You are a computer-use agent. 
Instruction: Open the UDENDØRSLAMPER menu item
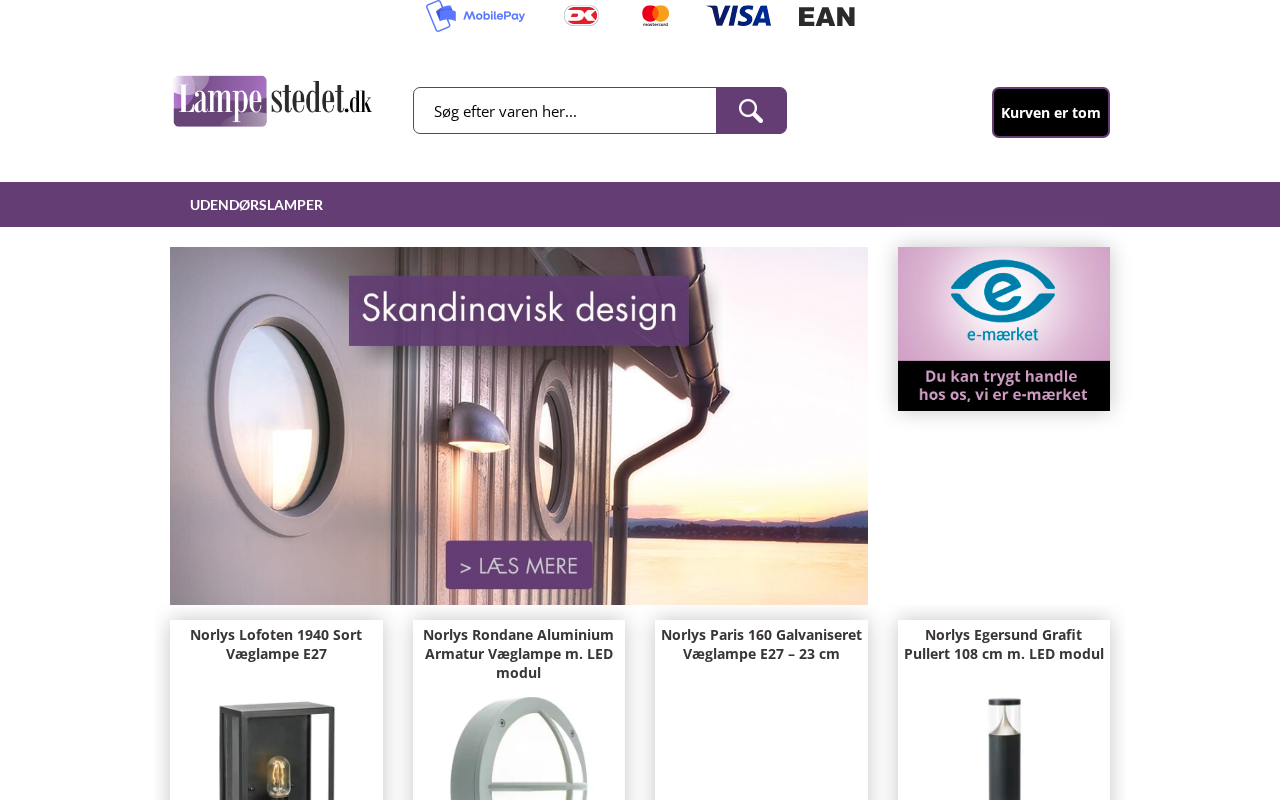[x=256, y=205]
